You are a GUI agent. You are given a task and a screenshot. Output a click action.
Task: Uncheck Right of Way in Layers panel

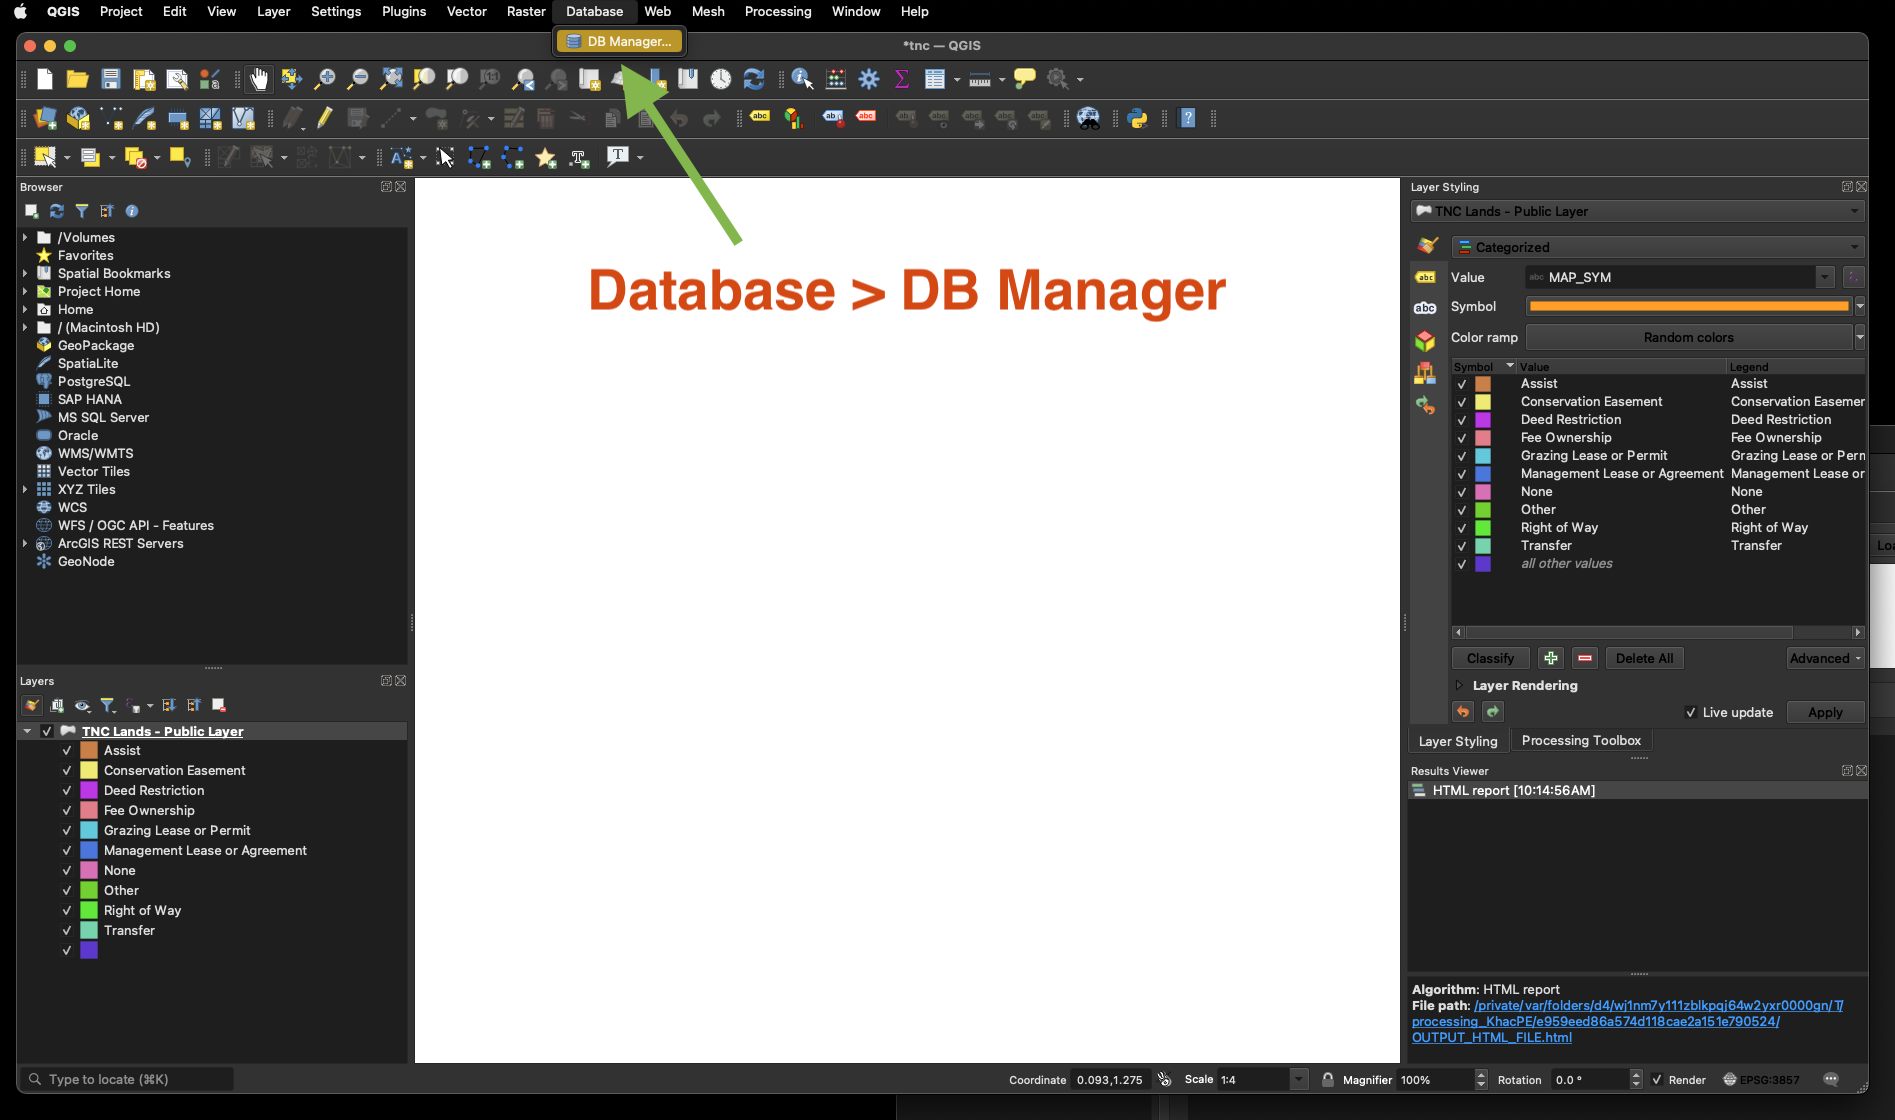(67, 910)
